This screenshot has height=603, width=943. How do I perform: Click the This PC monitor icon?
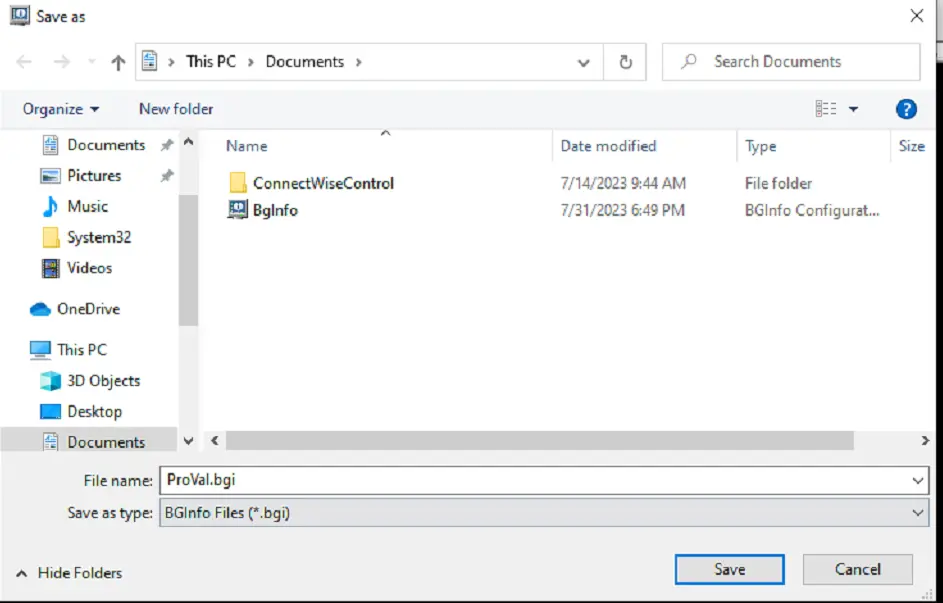coord(40,350)
